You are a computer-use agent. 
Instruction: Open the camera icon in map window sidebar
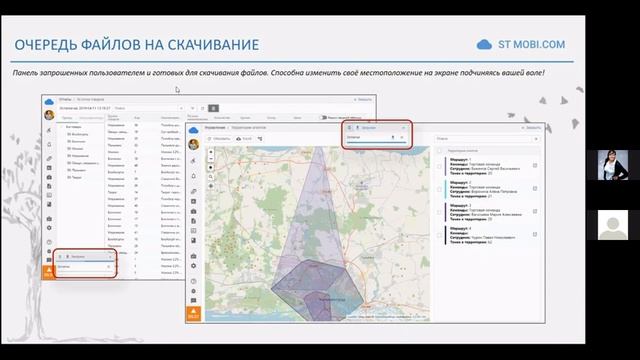pos(193,211)
